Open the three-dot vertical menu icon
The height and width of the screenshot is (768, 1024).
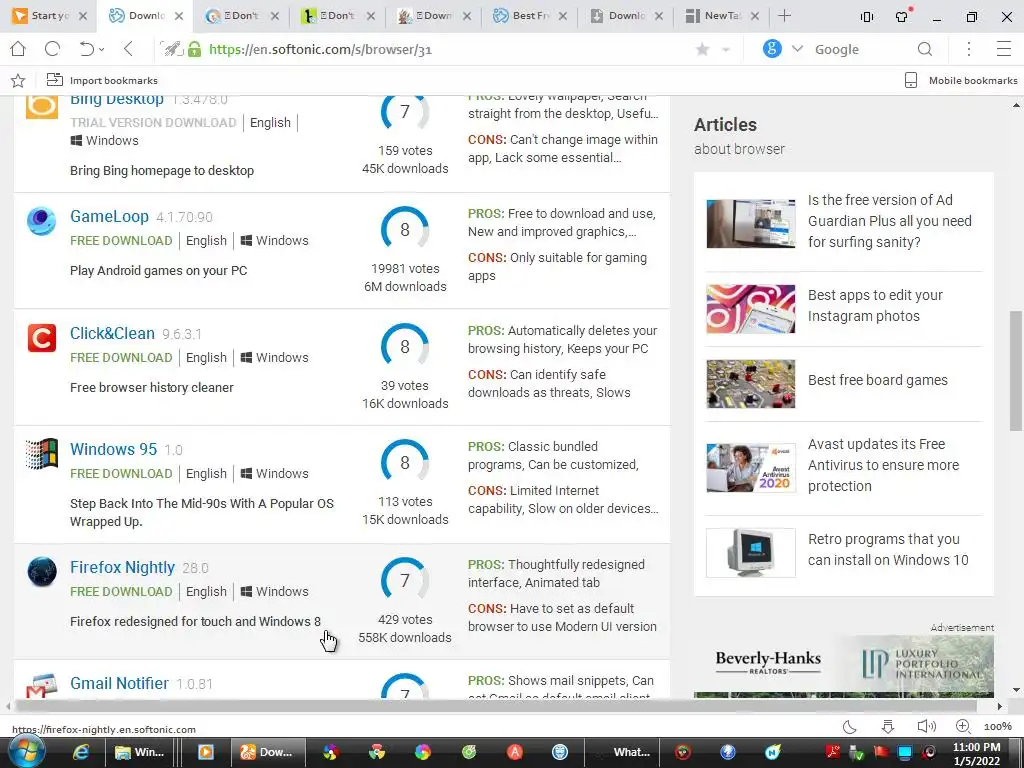(969, 49)
